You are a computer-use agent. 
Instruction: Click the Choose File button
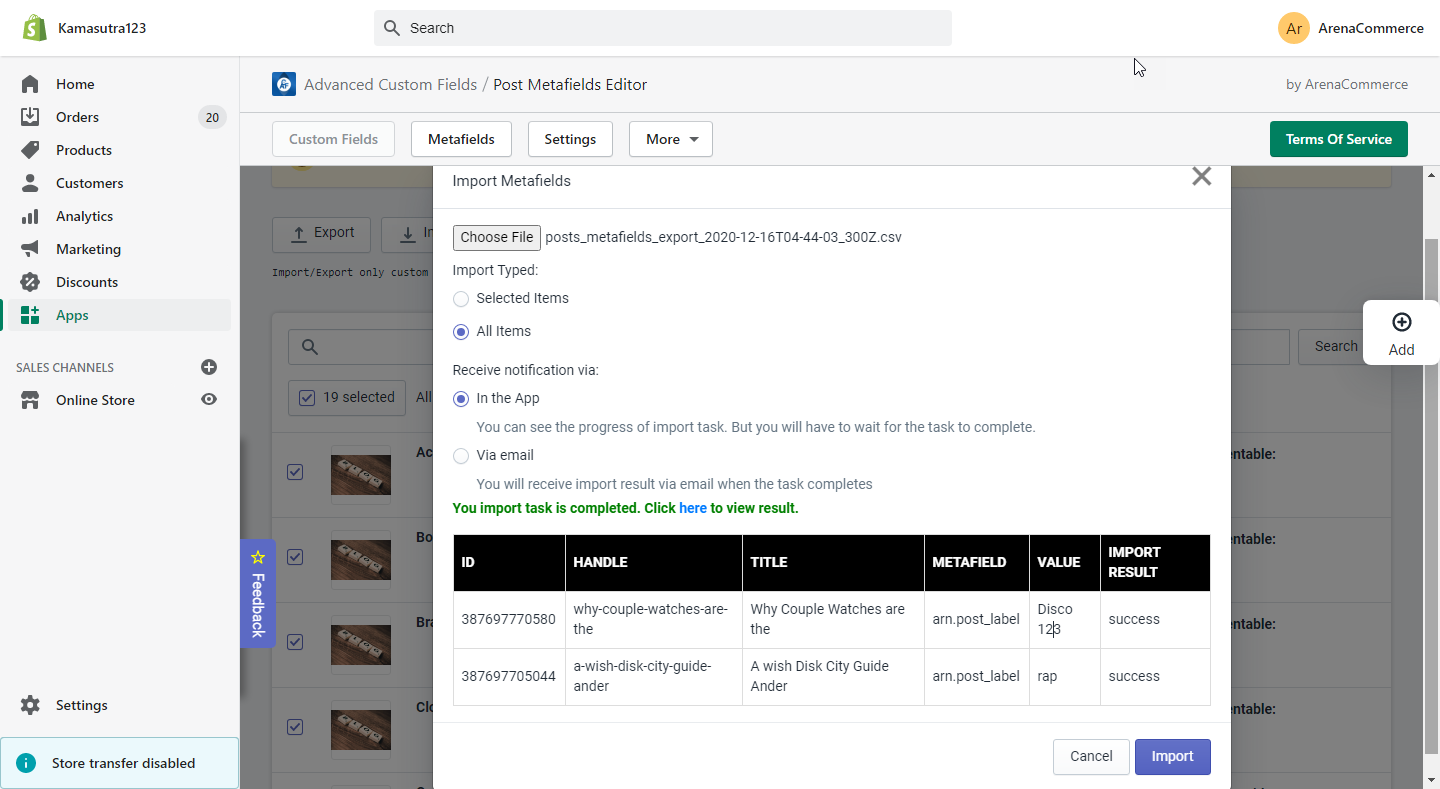[x=497, y=237]
